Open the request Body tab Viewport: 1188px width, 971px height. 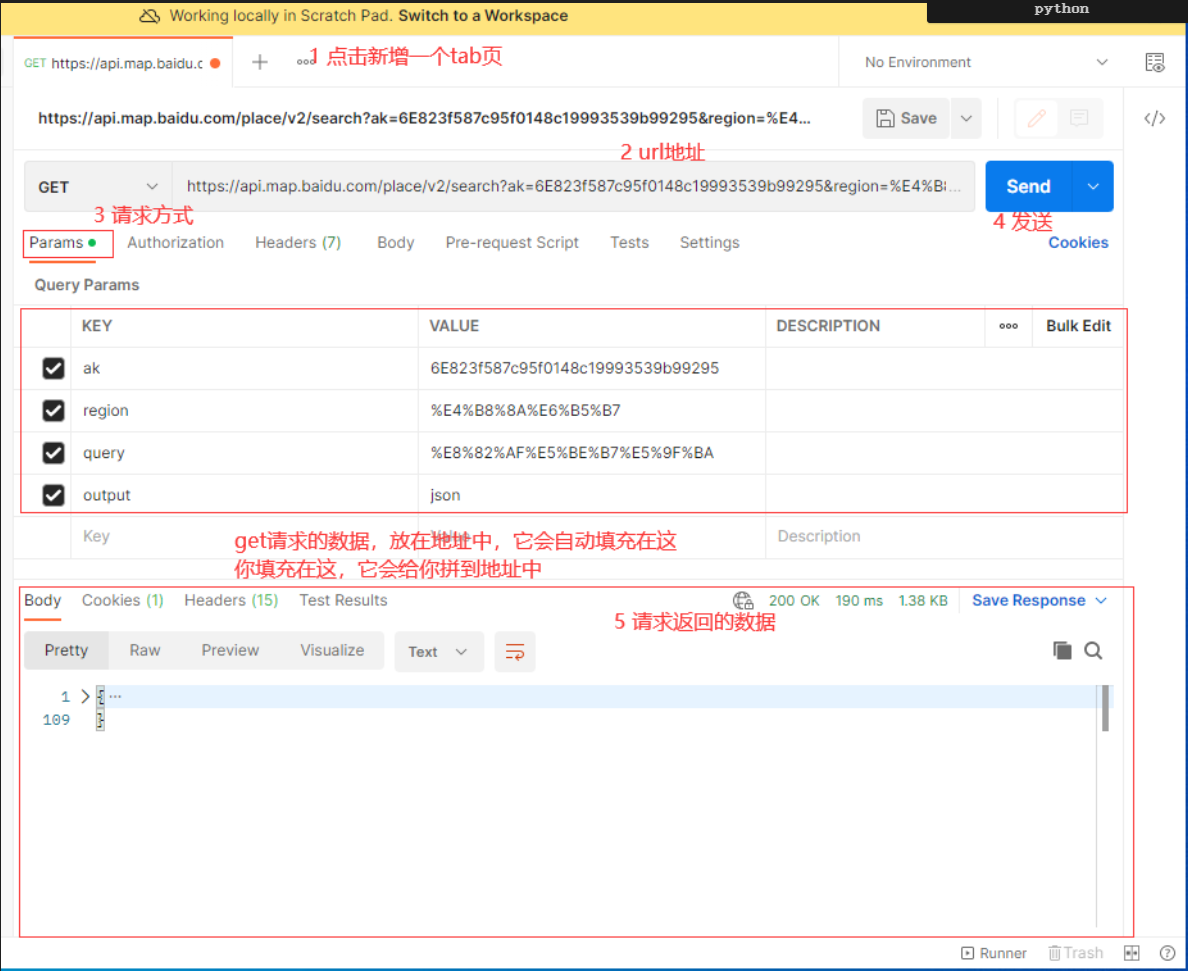(395, 242)
